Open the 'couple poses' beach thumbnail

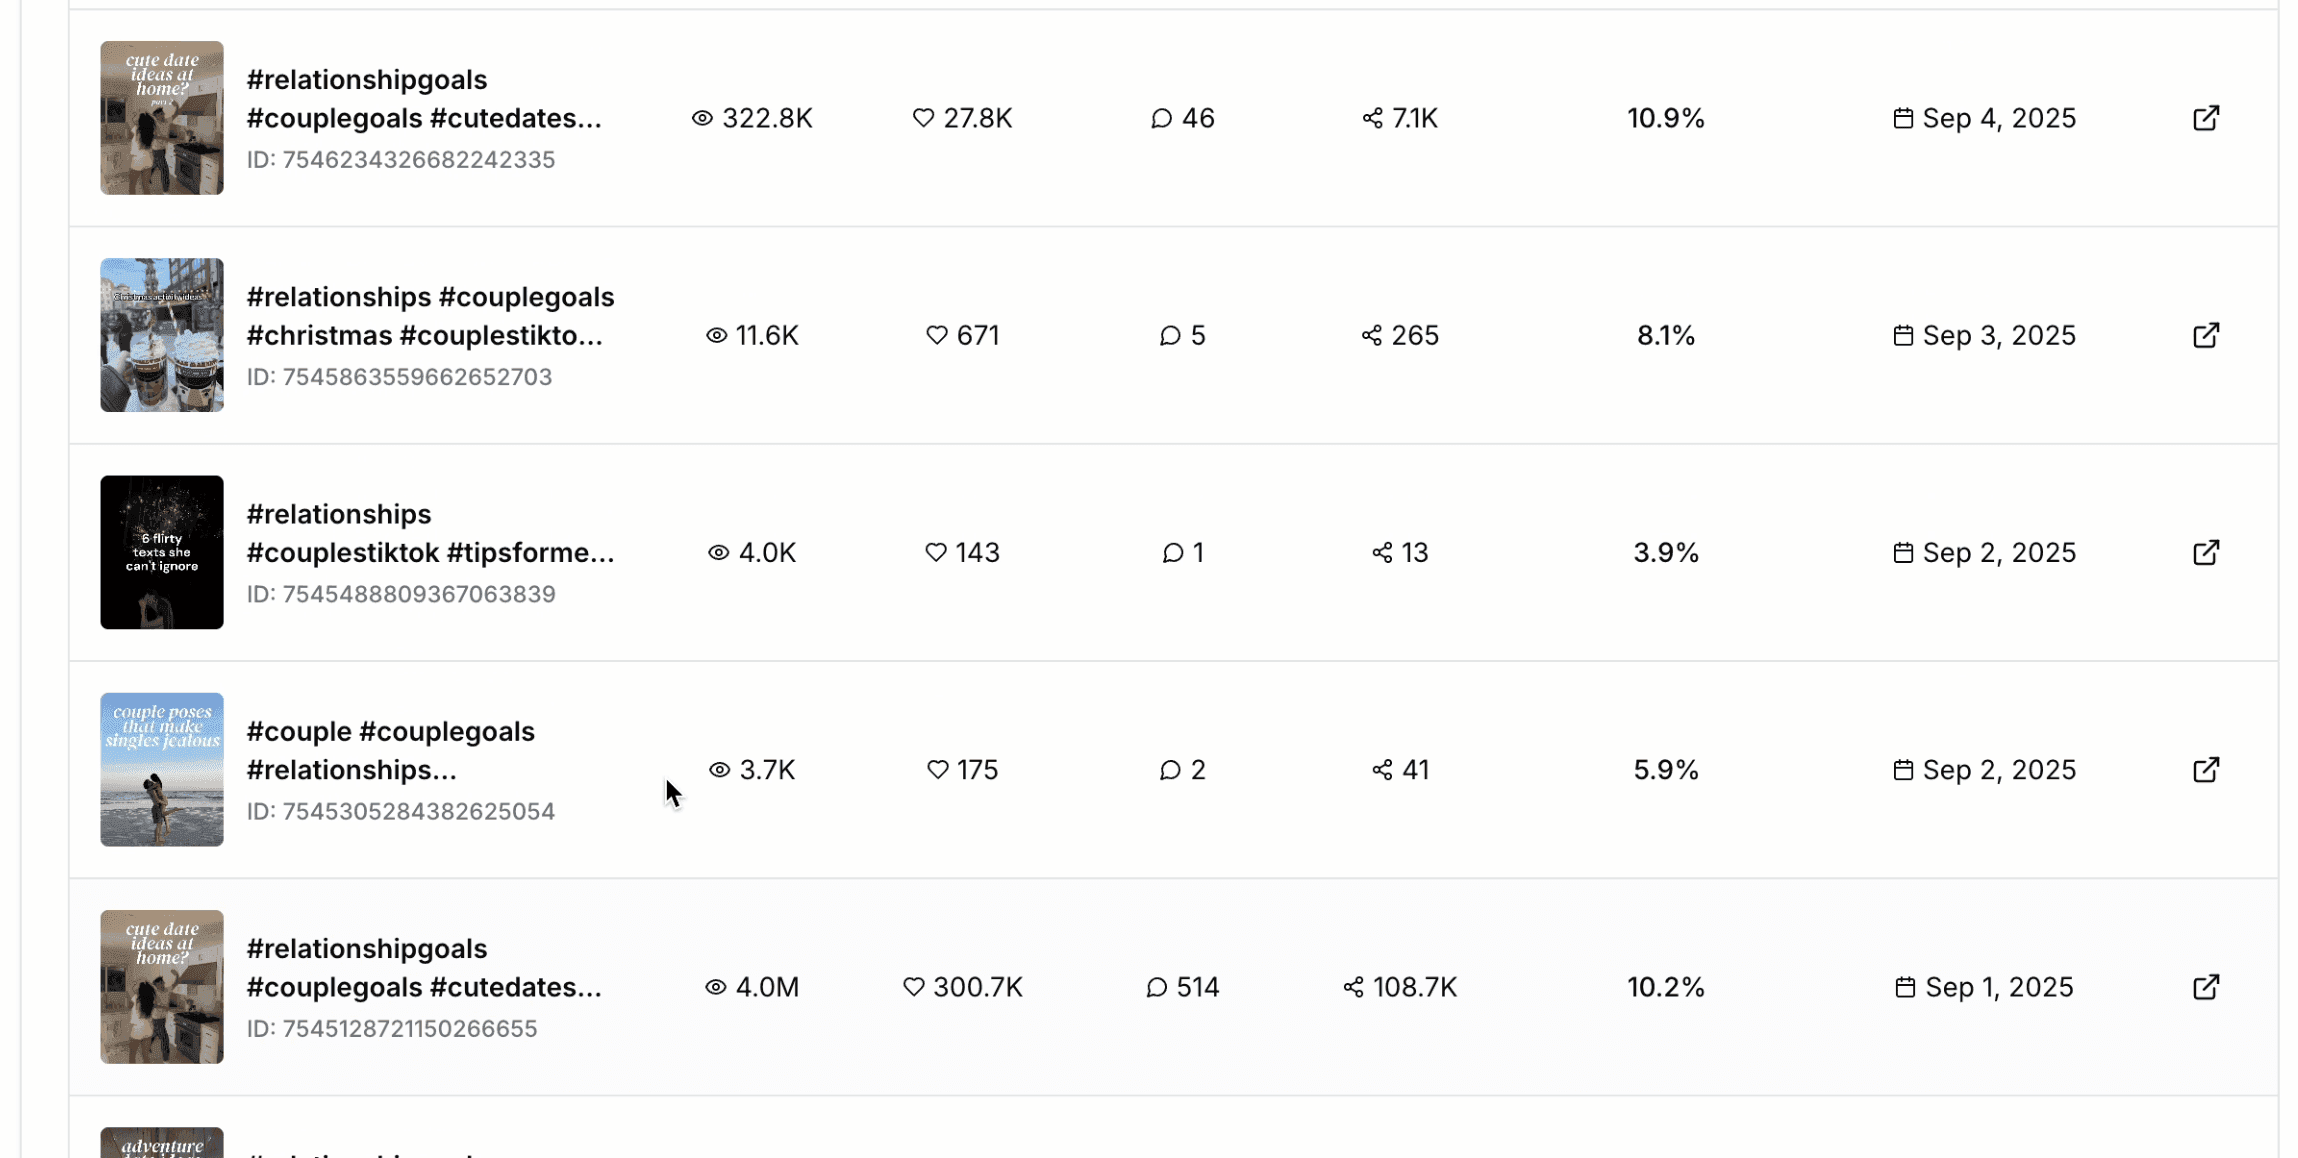(162, 769)
